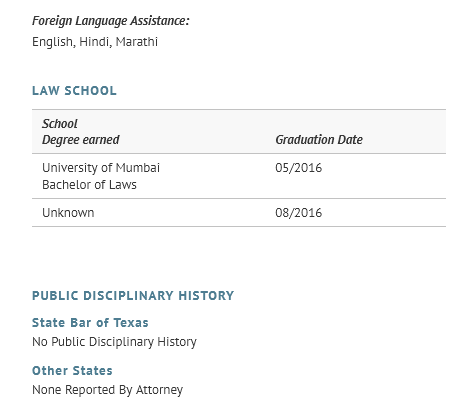Open the State Bar of Texas subheading
The width and height of the screenshot is (469, 419).
(x=90, y=323)
